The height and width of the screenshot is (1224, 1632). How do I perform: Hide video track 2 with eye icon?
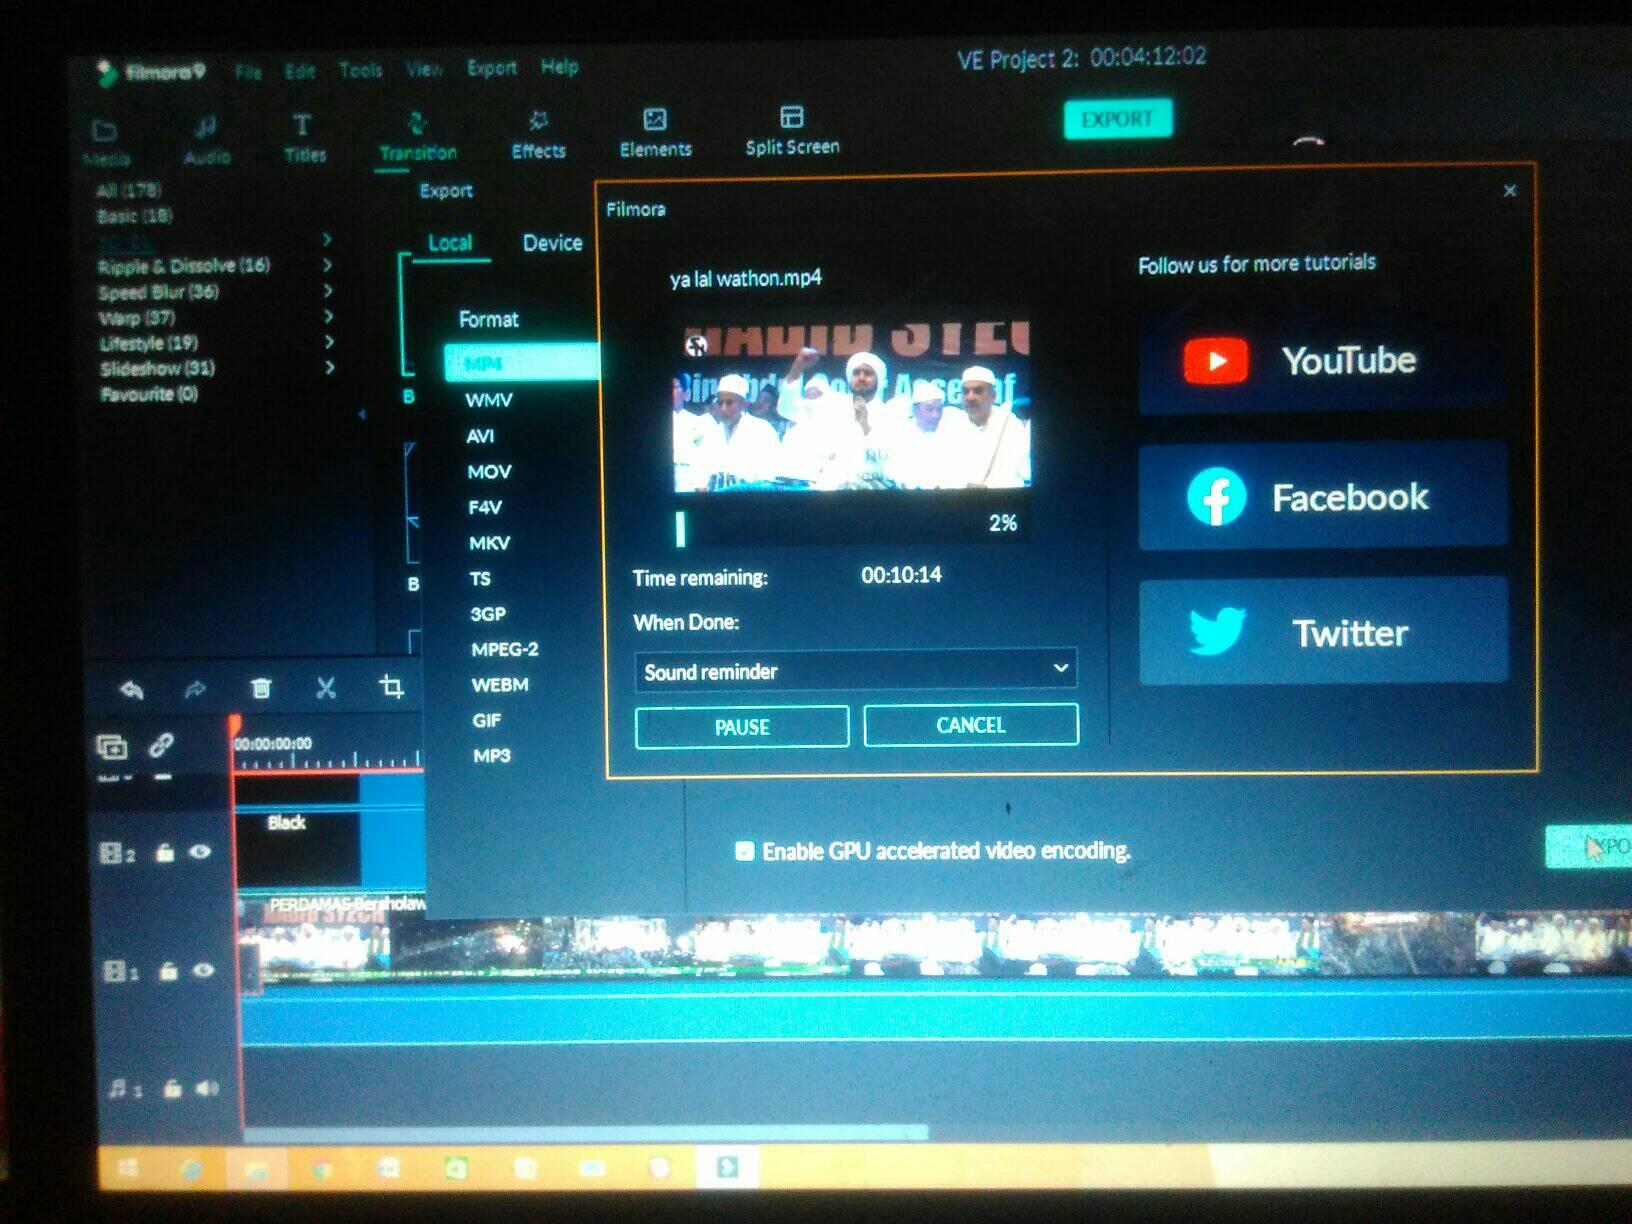(200, 852)
